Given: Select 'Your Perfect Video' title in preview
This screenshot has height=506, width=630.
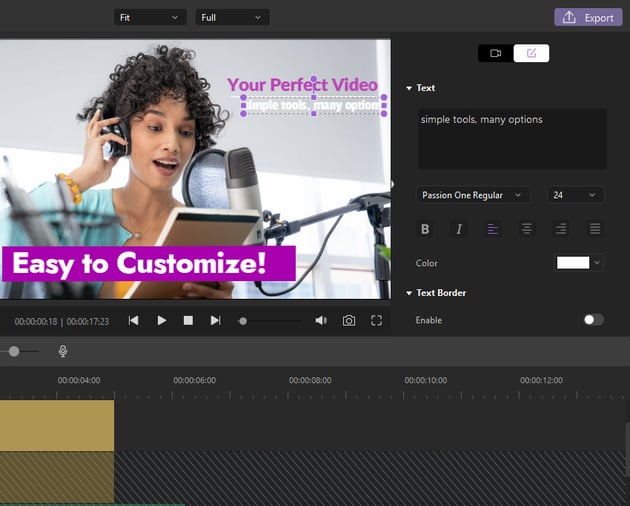Looking at the screenshot, I should point(302,85).
